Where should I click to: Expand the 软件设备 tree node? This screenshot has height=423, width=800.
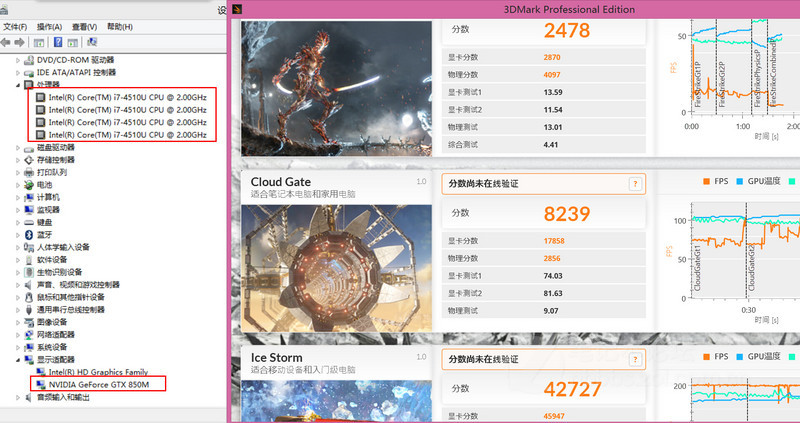pos(18,260)
